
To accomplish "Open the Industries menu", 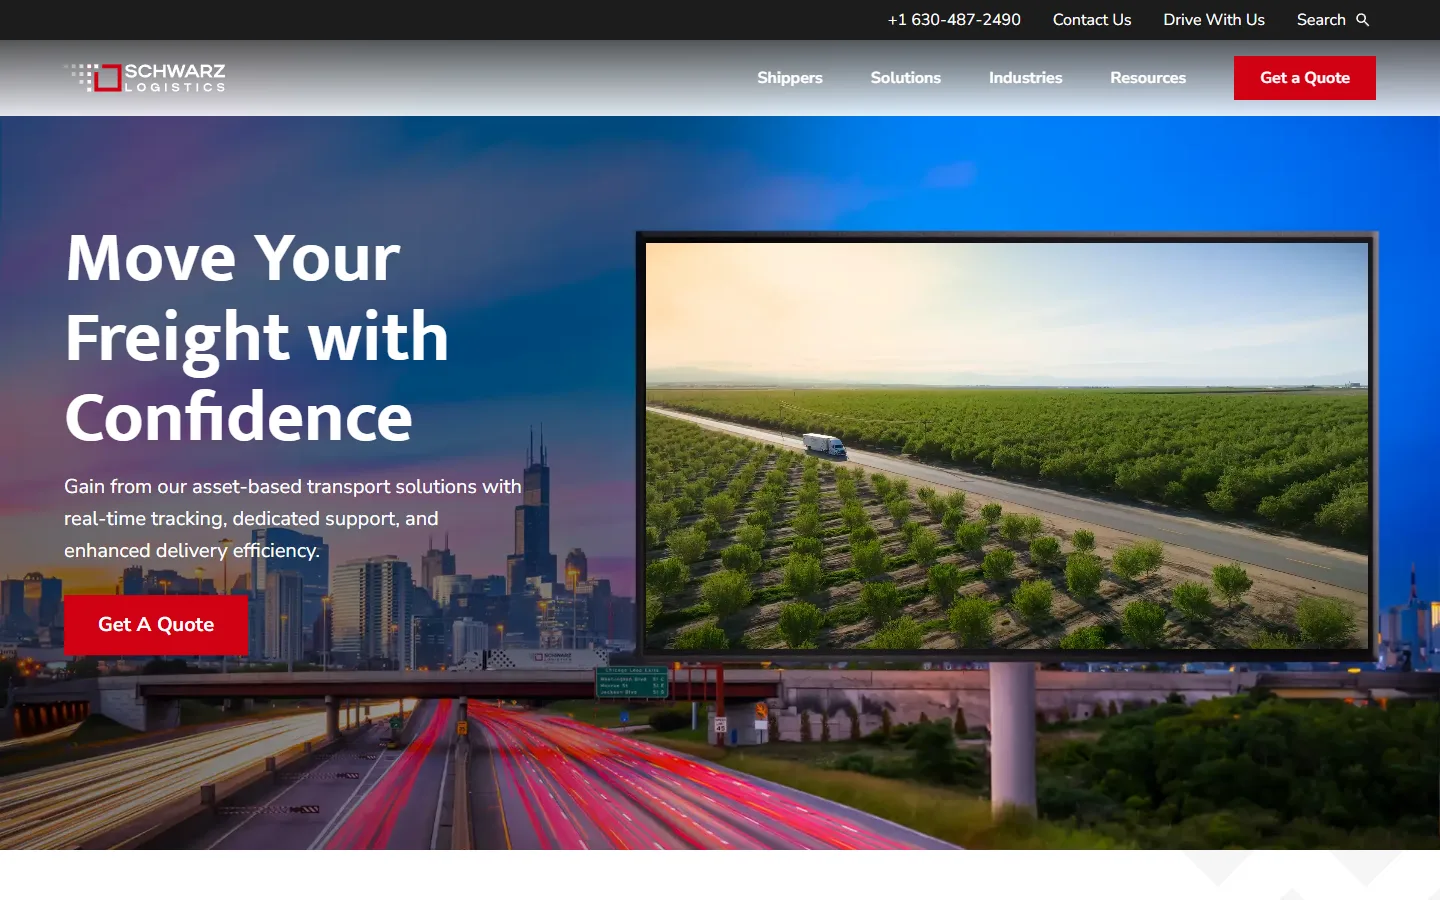I will point(1026,78).
